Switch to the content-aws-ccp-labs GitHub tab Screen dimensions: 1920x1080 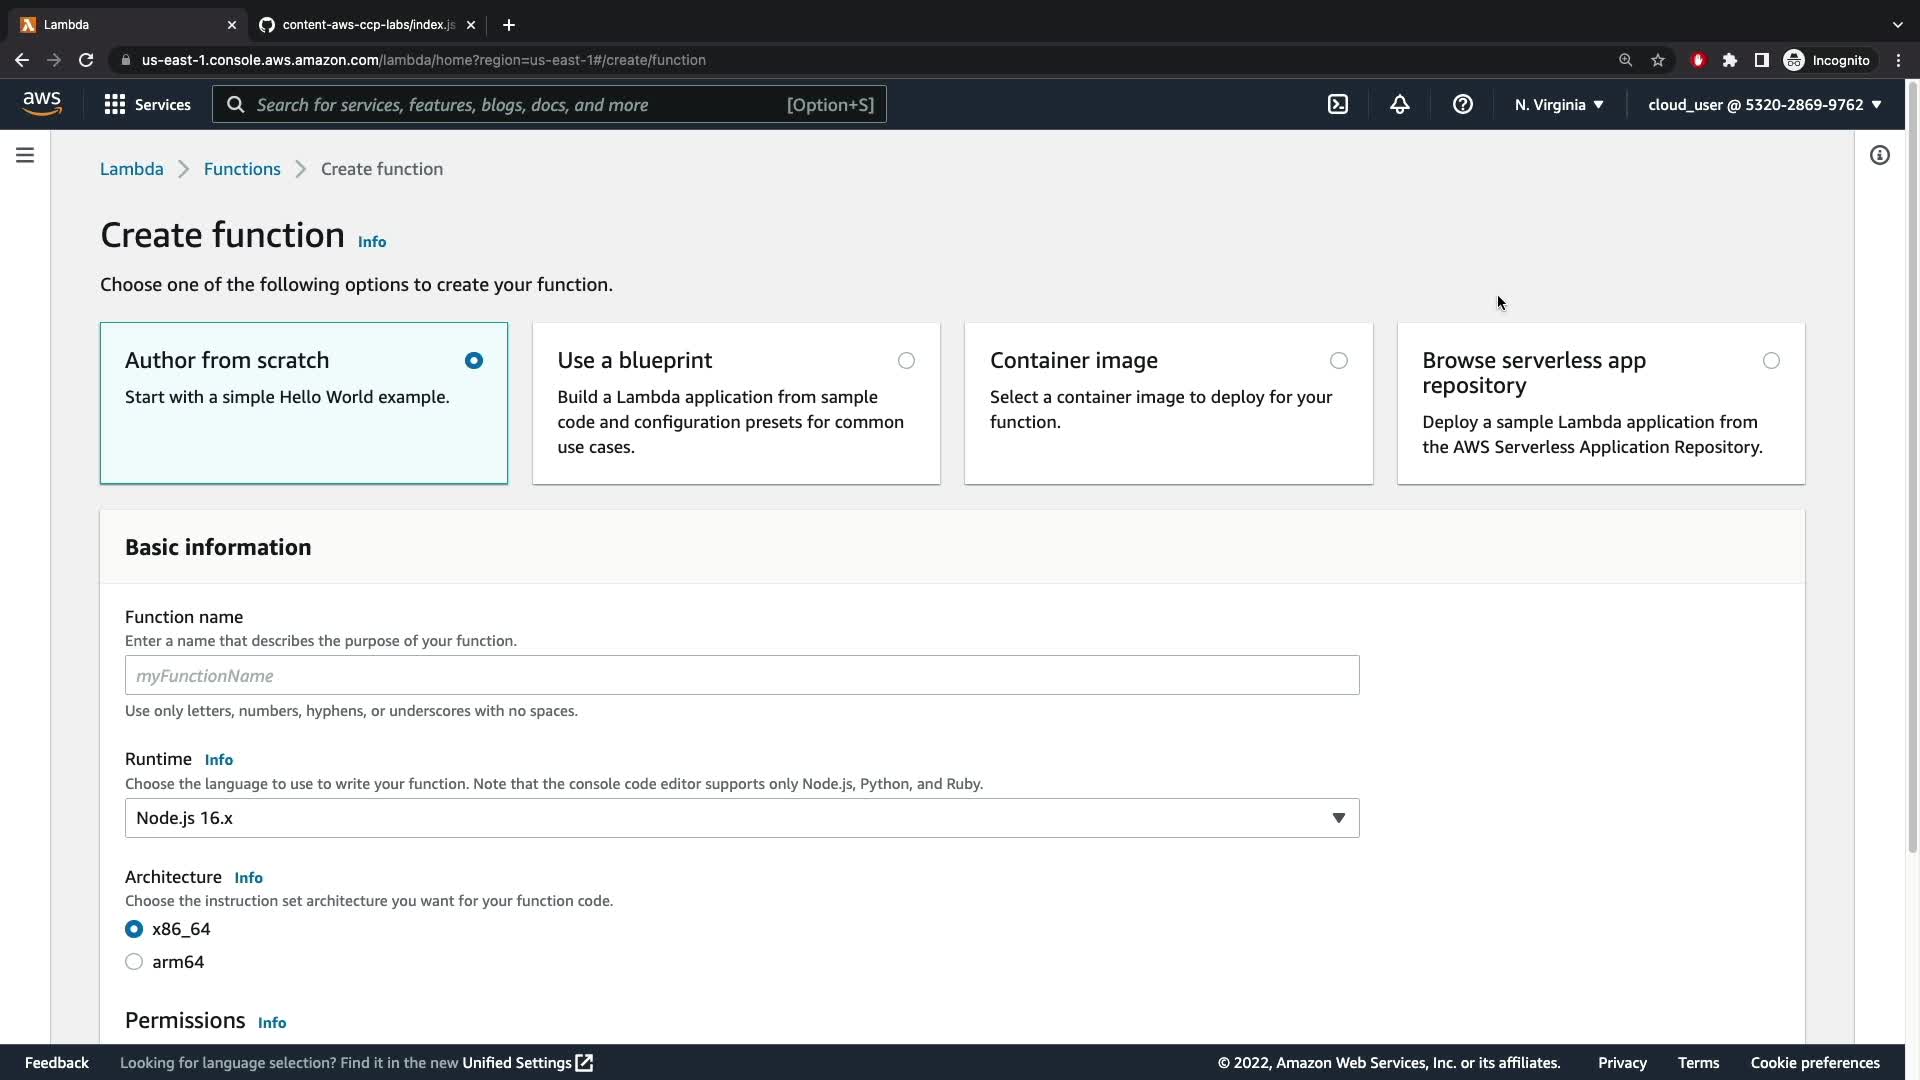(x=366, y=25)
